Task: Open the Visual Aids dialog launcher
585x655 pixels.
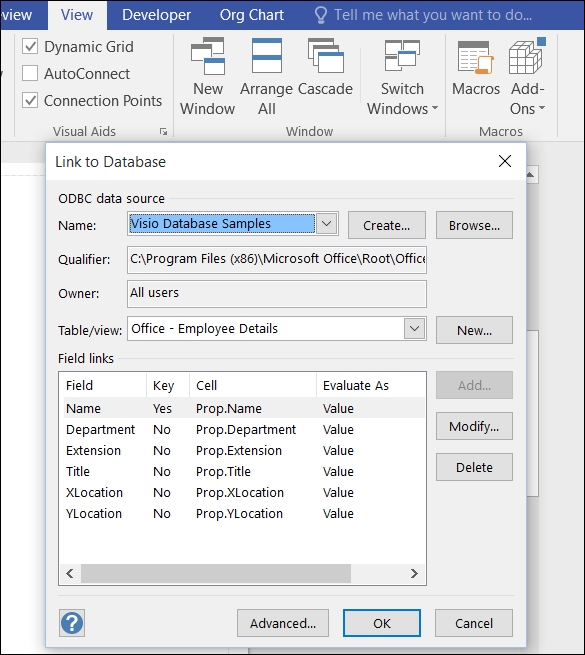Action: click(163, 132)
